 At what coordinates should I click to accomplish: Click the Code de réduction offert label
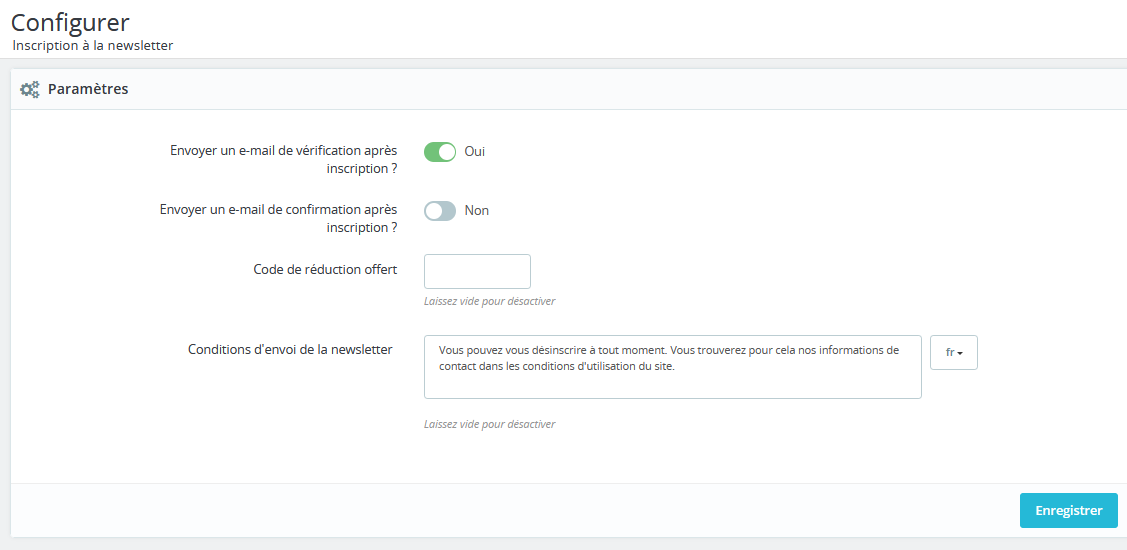(x=326, y=269)
